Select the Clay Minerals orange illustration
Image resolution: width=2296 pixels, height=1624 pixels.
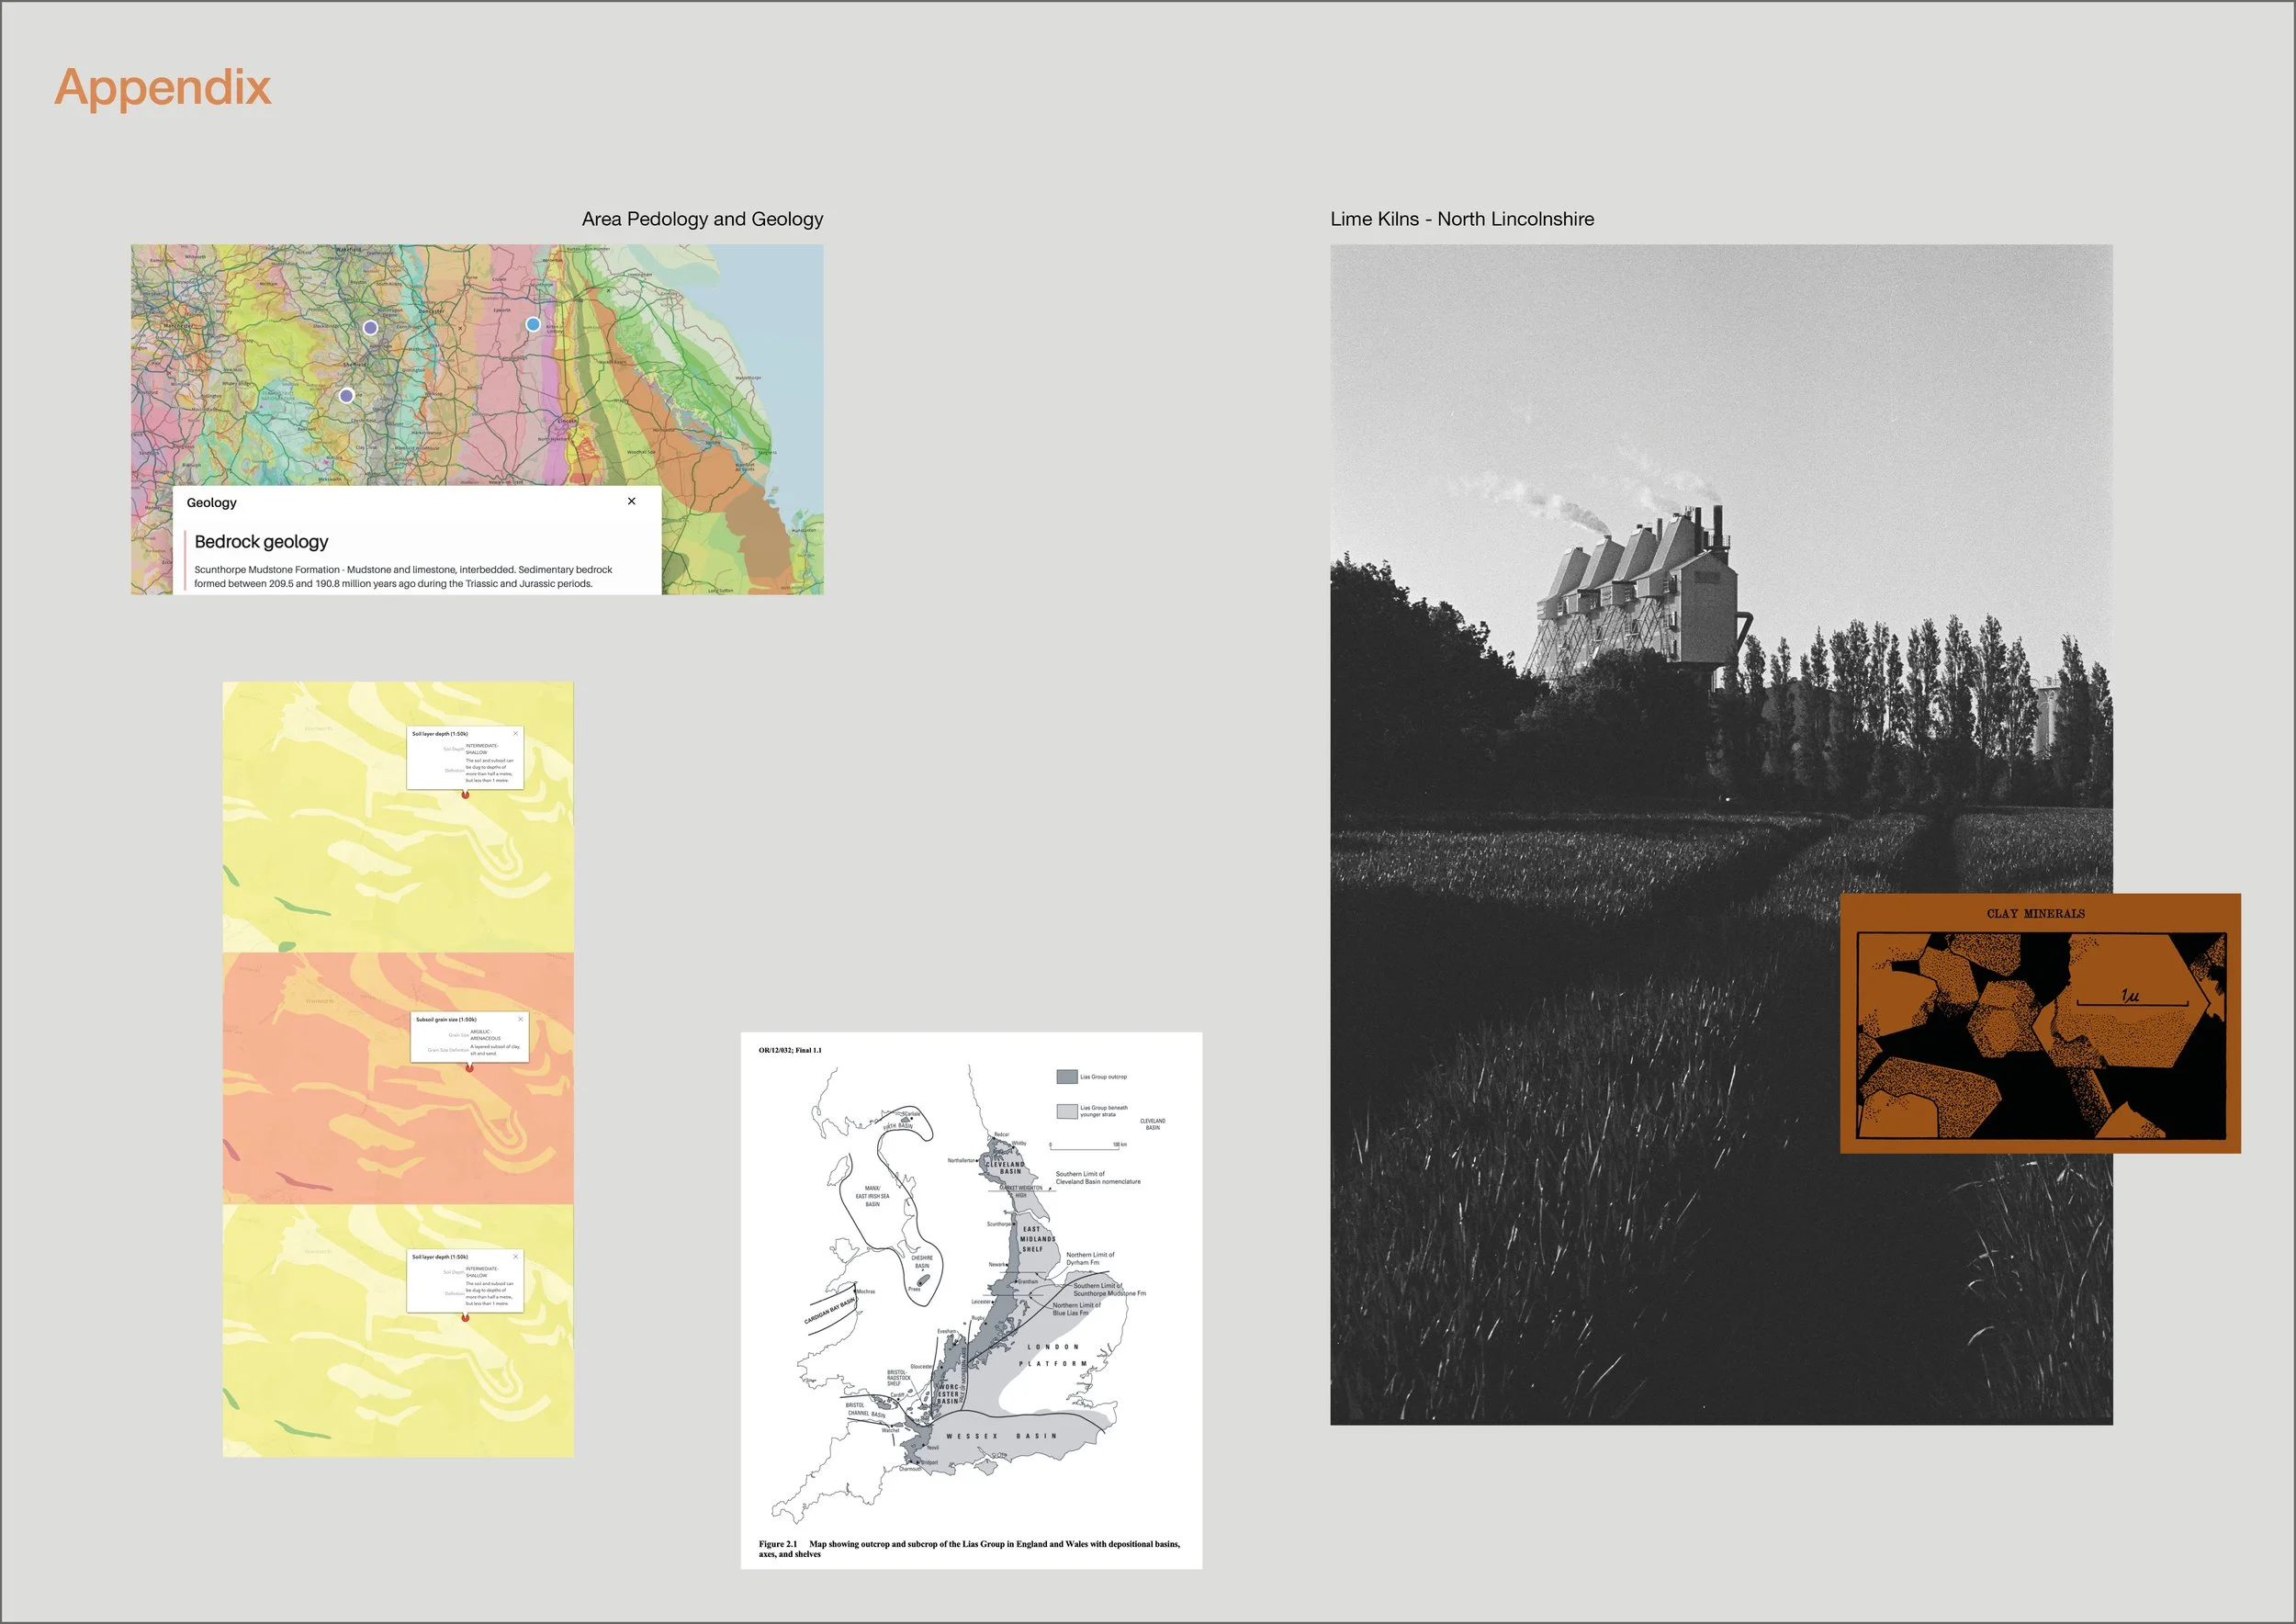click(2040, 1023)
